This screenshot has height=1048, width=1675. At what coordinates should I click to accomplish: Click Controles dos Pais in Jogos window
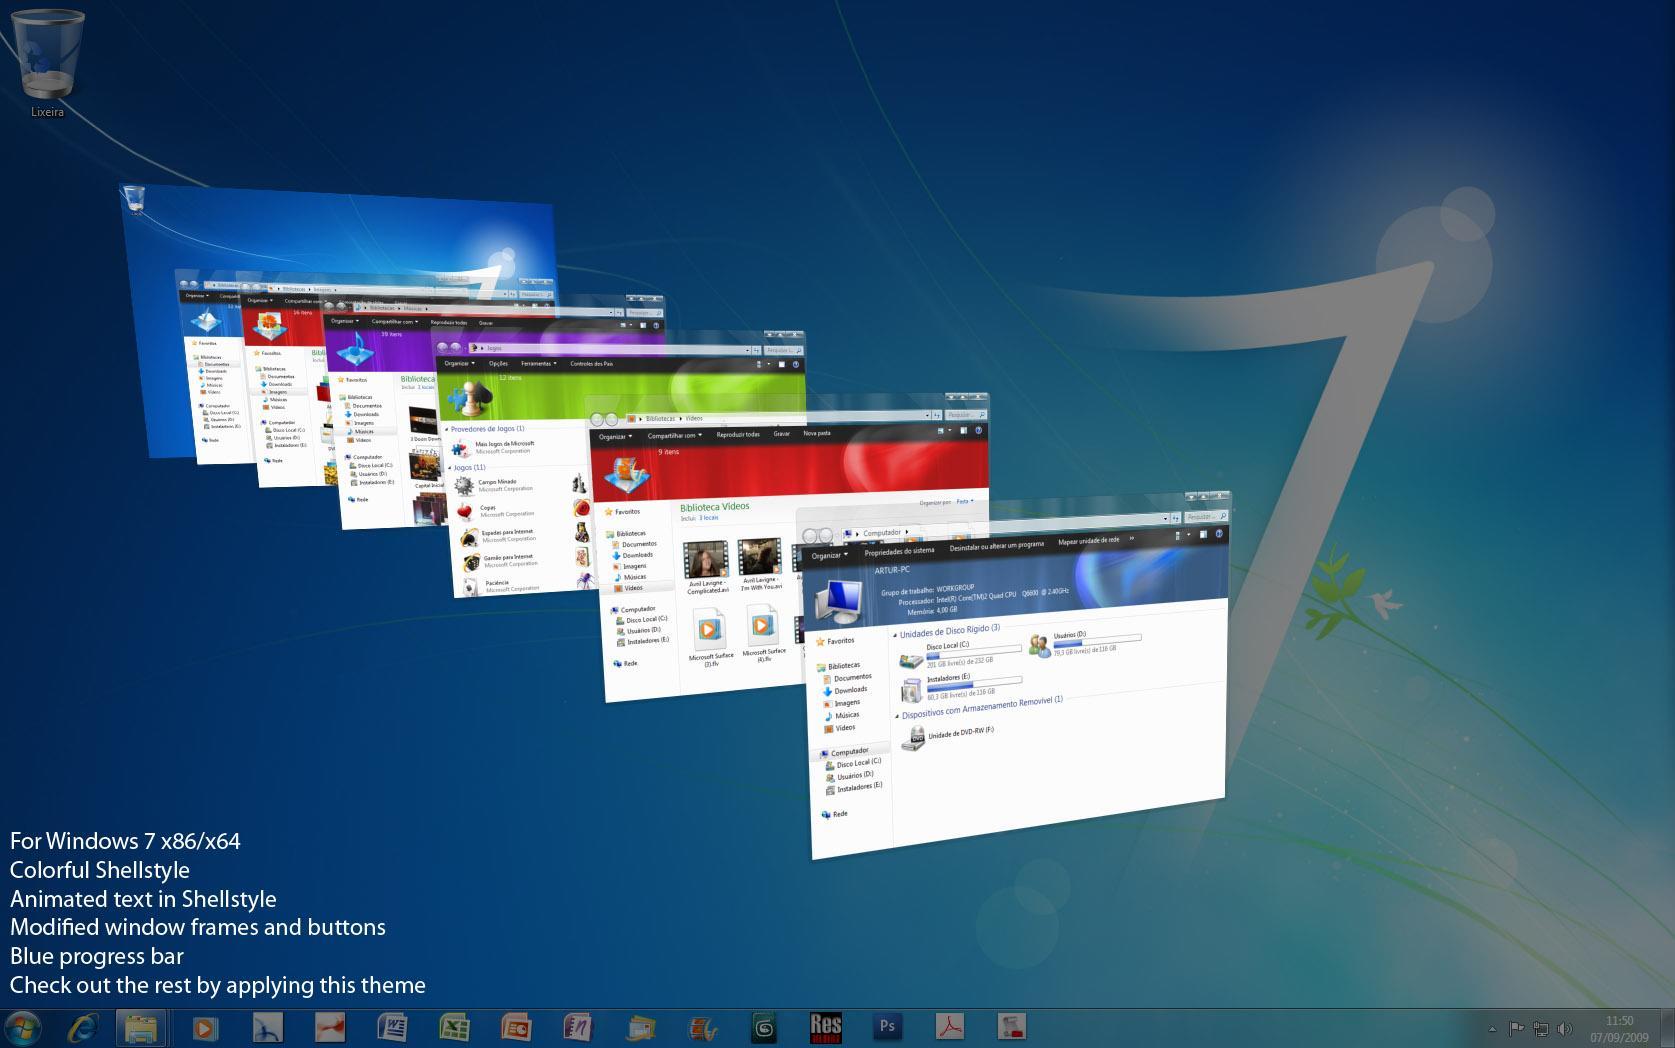[591, 364]
